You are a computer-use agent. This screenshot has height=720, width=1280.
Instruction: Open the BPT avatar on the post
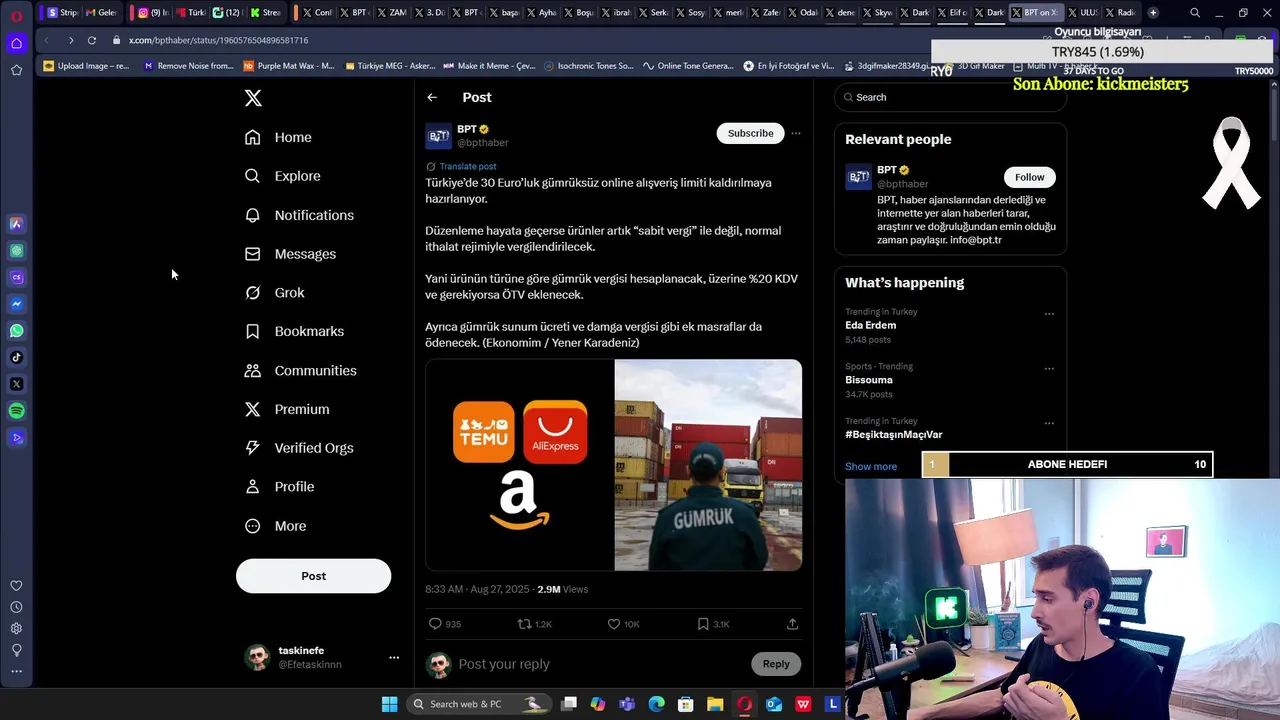click(438, 136)
